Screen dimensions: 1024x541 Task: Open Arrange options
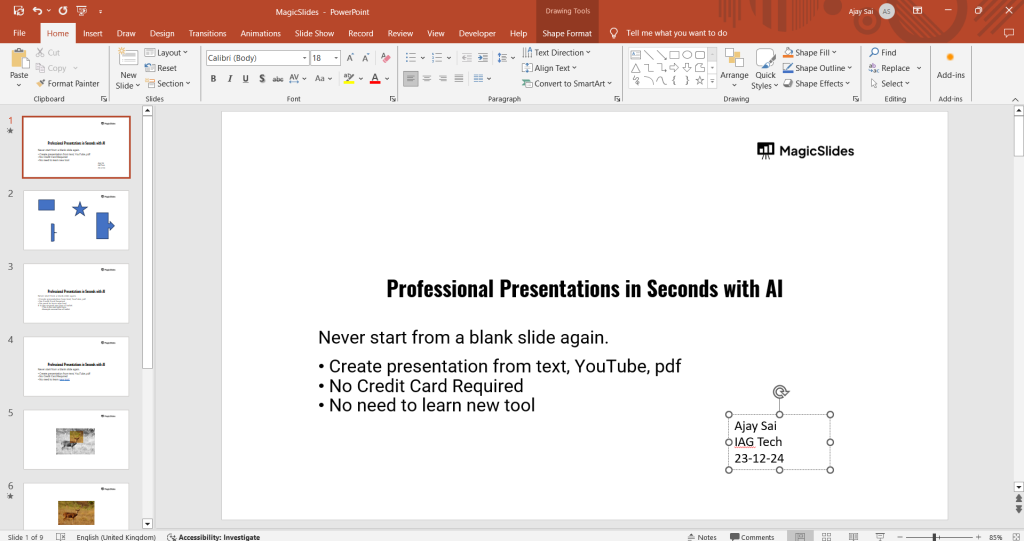[734, 69]
